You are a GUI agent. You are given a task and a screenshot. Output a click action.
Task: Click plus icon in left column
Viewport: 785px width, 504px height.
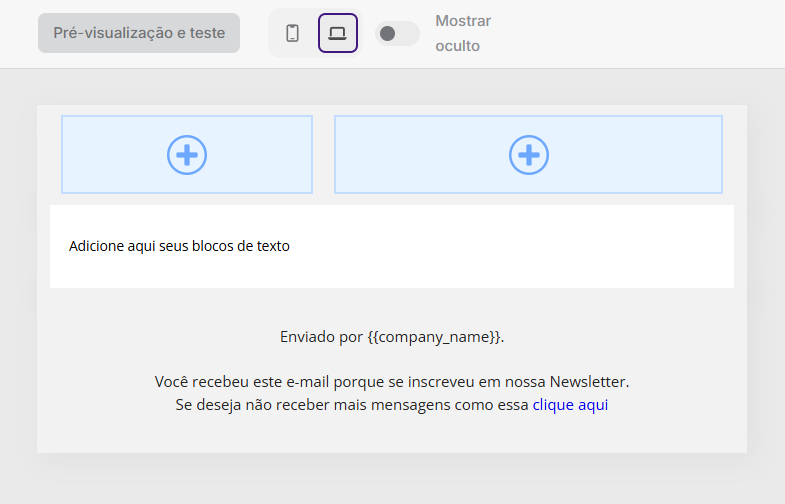[187, 155]
